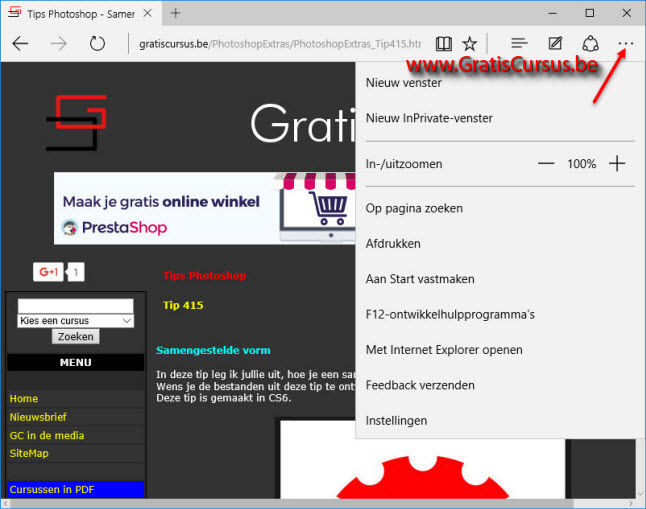Screen dimensions: 646x509
Task: Select Afdrukken menu entry
Action: (x=393, y=244)
